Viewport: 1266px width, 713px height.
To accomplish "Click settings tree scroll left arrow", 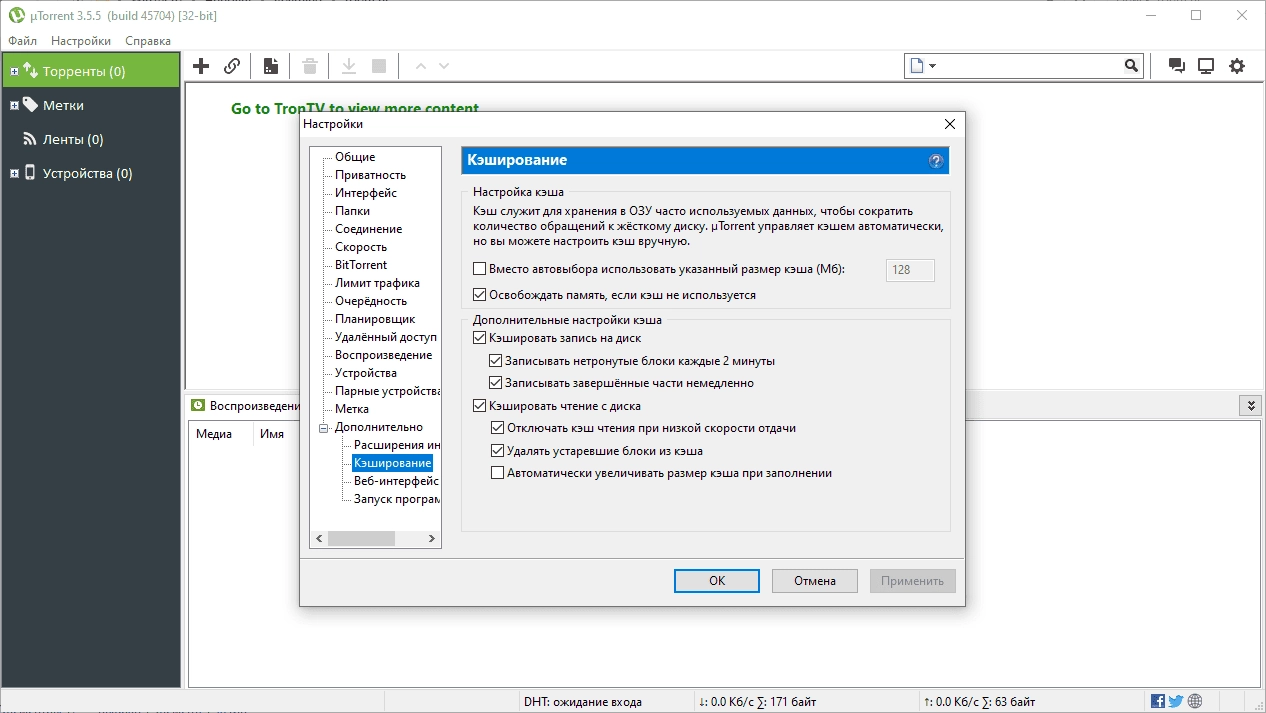I will tap(319, 538).
